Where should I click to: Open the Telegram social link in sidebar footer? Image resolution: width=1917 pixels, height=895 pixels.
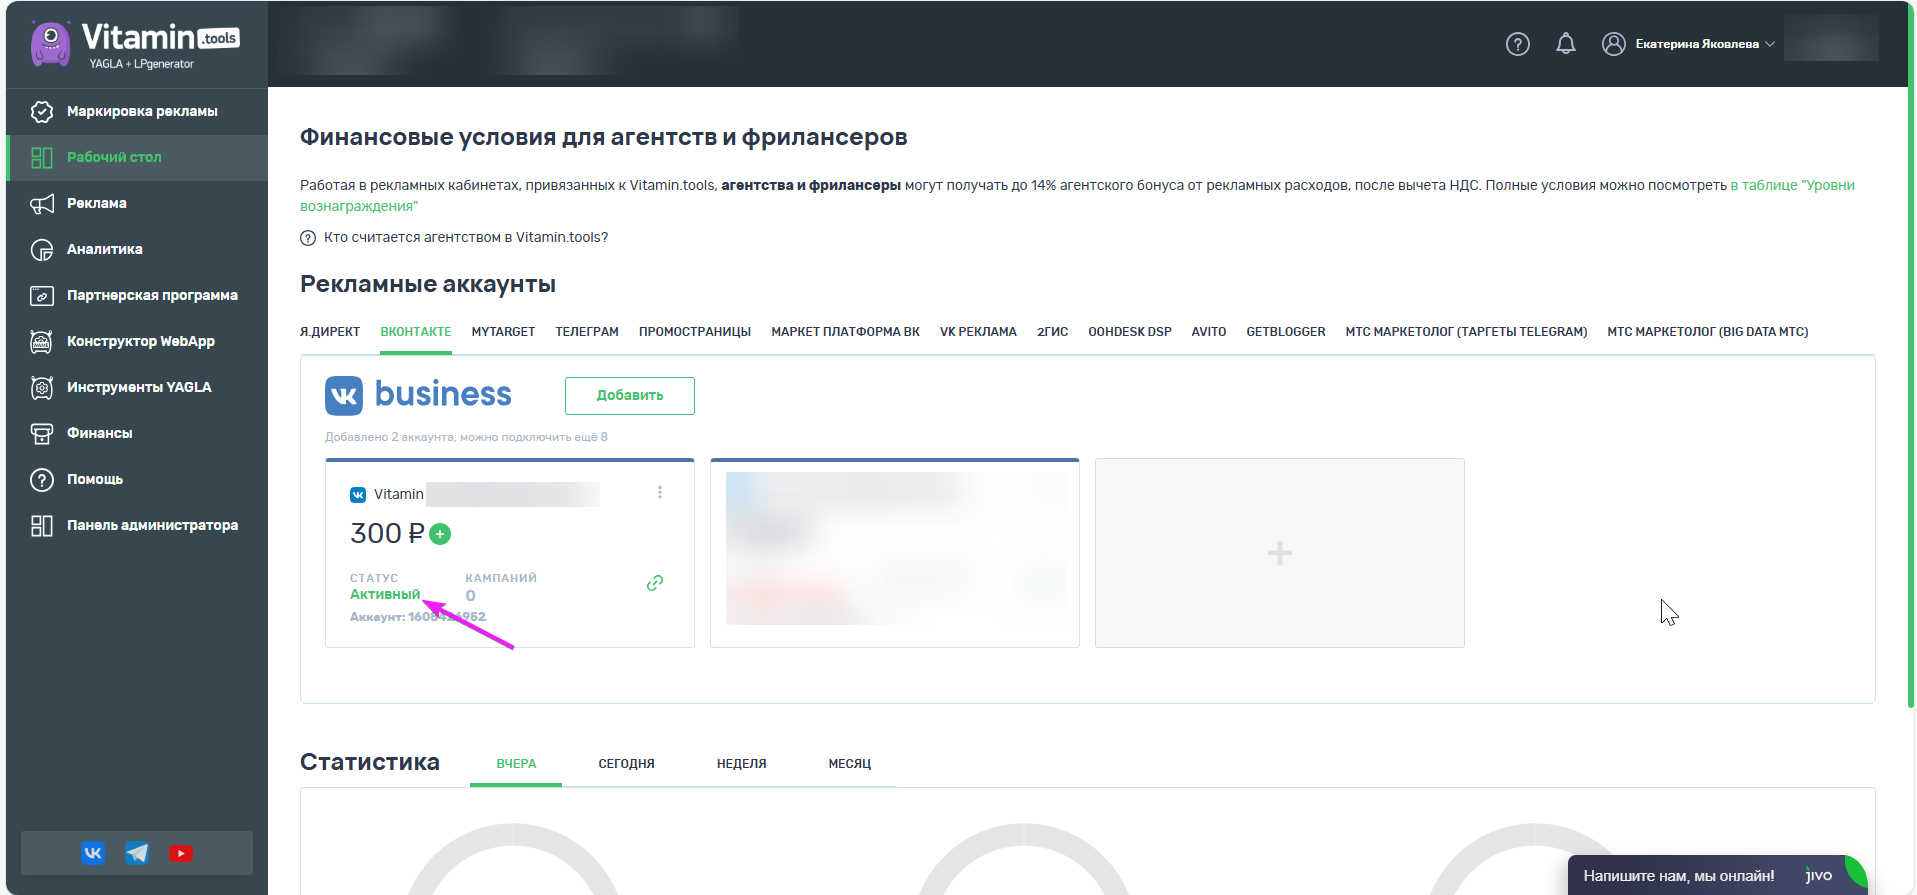click(x=137, y=853)
